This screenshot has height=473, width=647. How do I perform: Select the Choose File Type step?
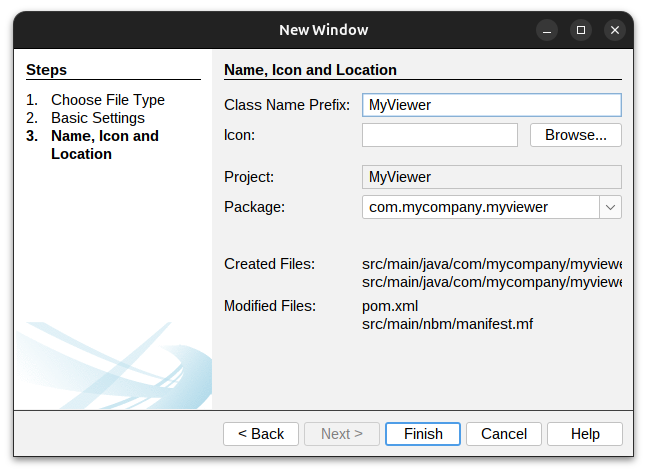tap(108, 100)
